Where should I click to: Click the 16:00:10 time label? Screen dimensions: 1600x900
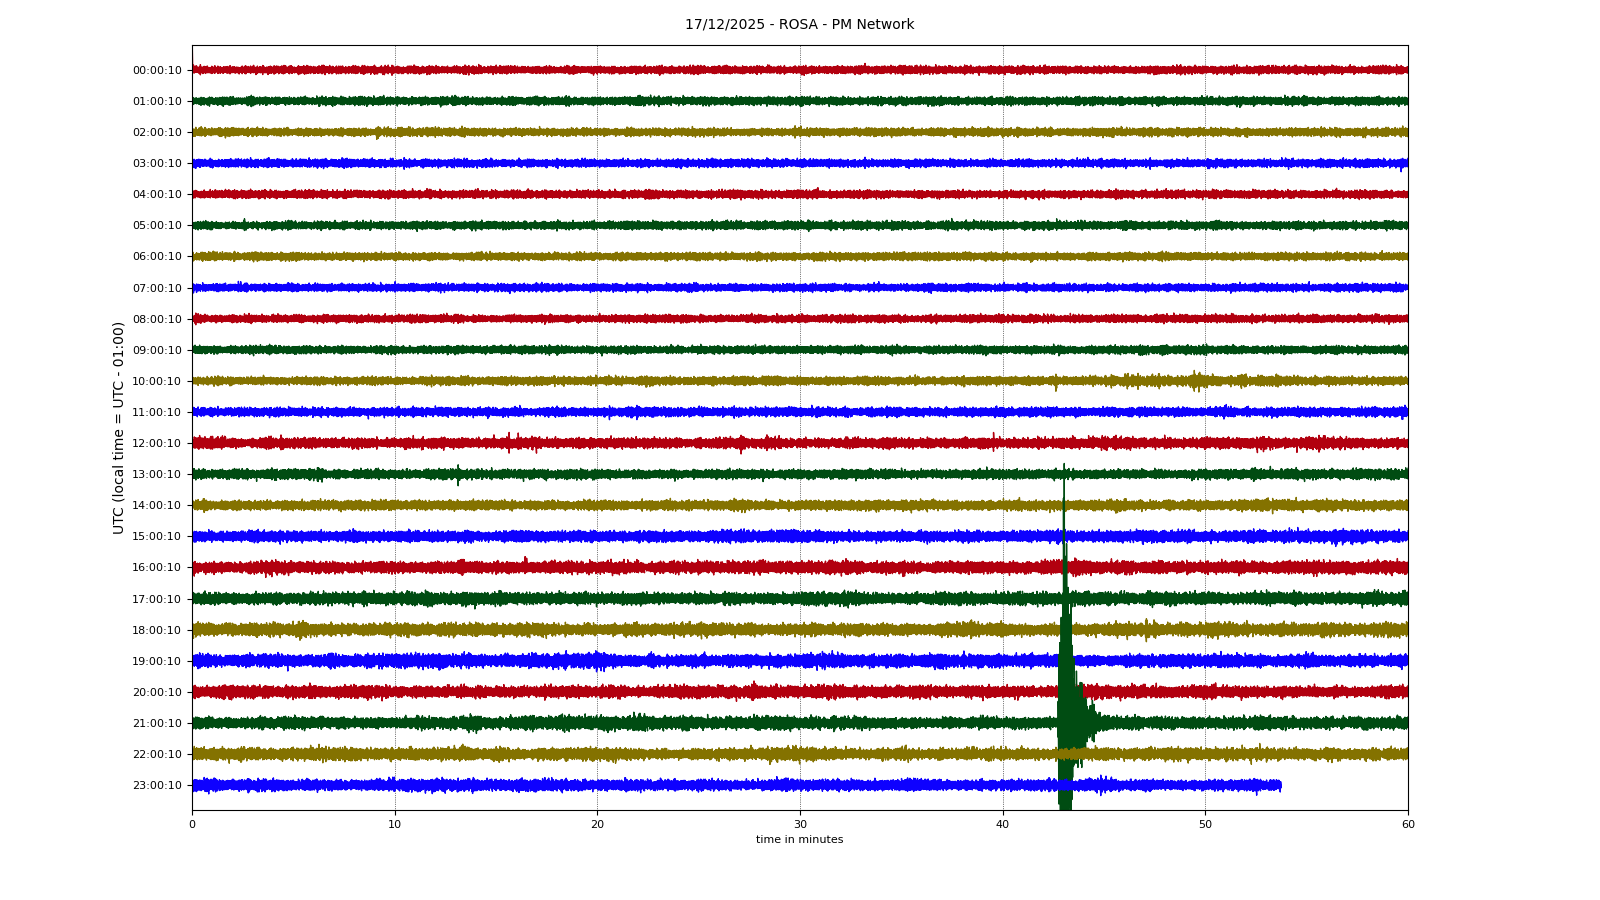[x=157, y=568]
